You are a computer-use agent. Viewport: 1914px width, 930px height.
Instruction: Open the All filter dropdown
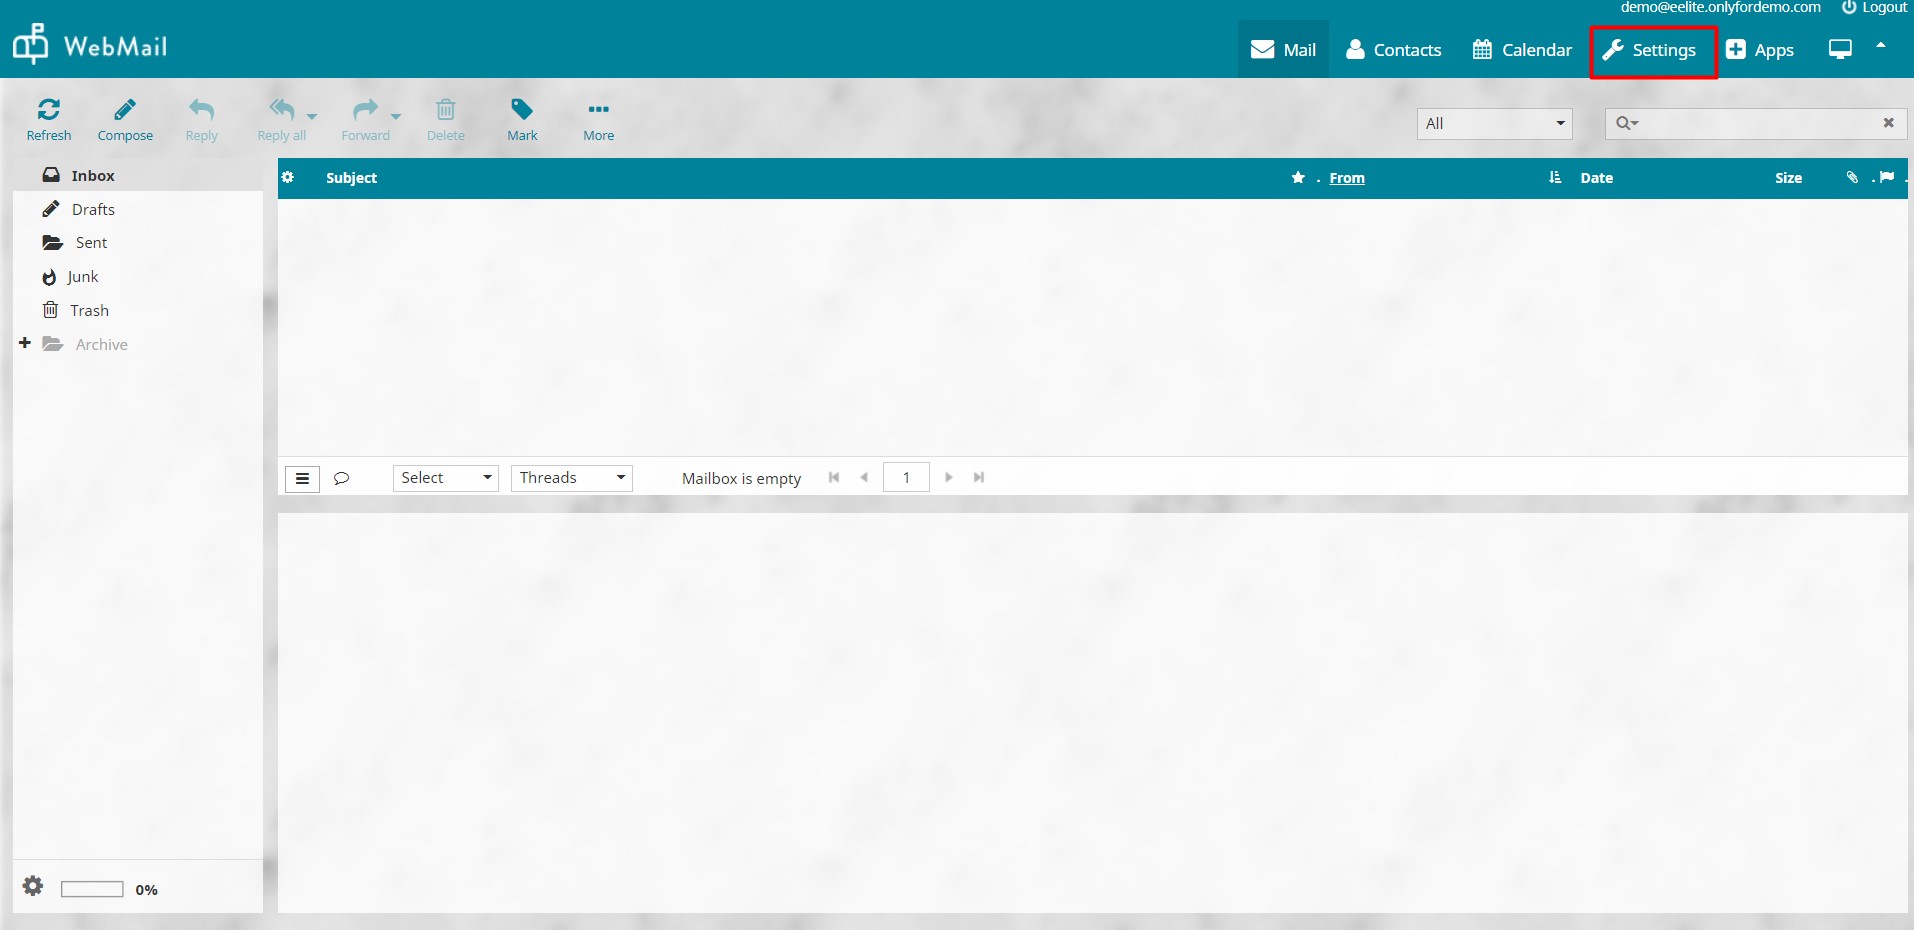[1494, 123]
